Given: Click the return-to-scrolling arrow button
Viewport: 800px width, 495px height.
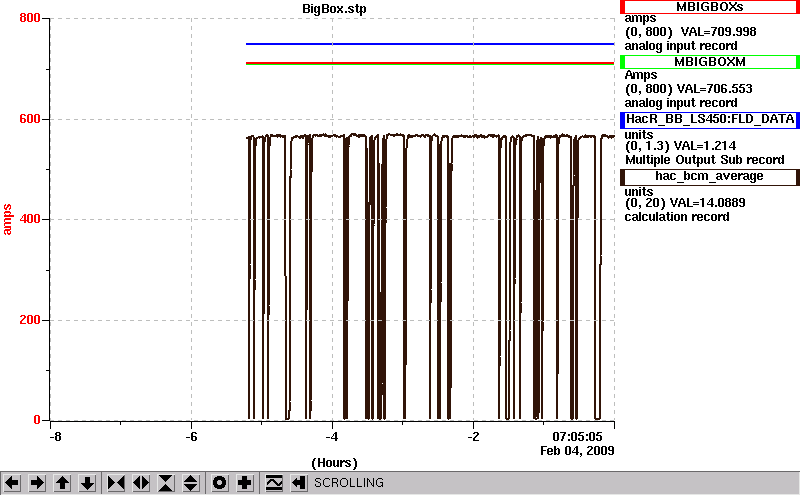Looking at the screenshot, I should tap(299, 483).
